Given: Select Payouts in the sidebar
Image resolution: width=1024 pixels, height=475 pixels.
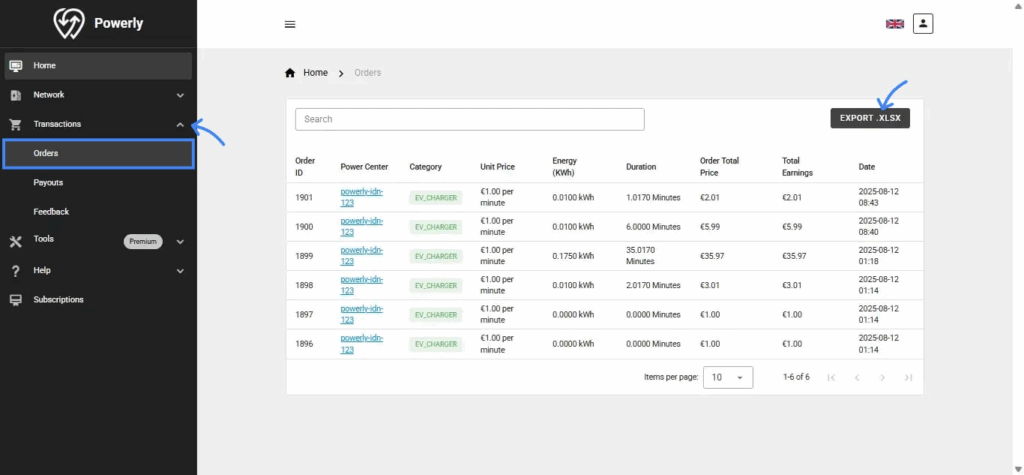Looking at the screenshot, I should (x=48, y=183).
